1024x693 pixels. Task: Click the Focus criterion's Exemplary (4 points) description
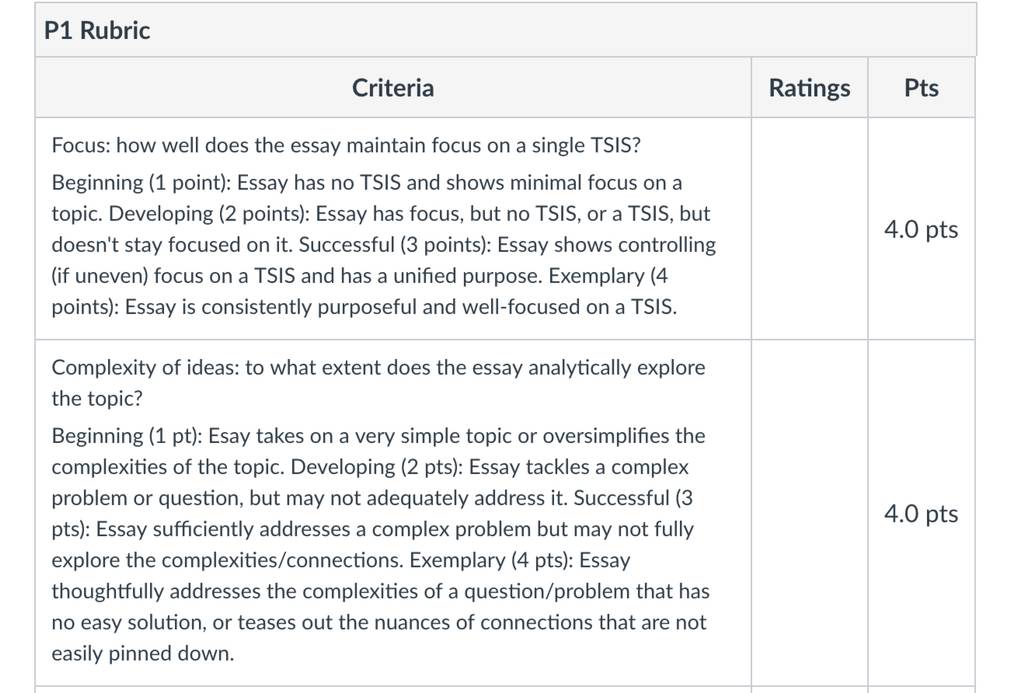pos(364,291)
